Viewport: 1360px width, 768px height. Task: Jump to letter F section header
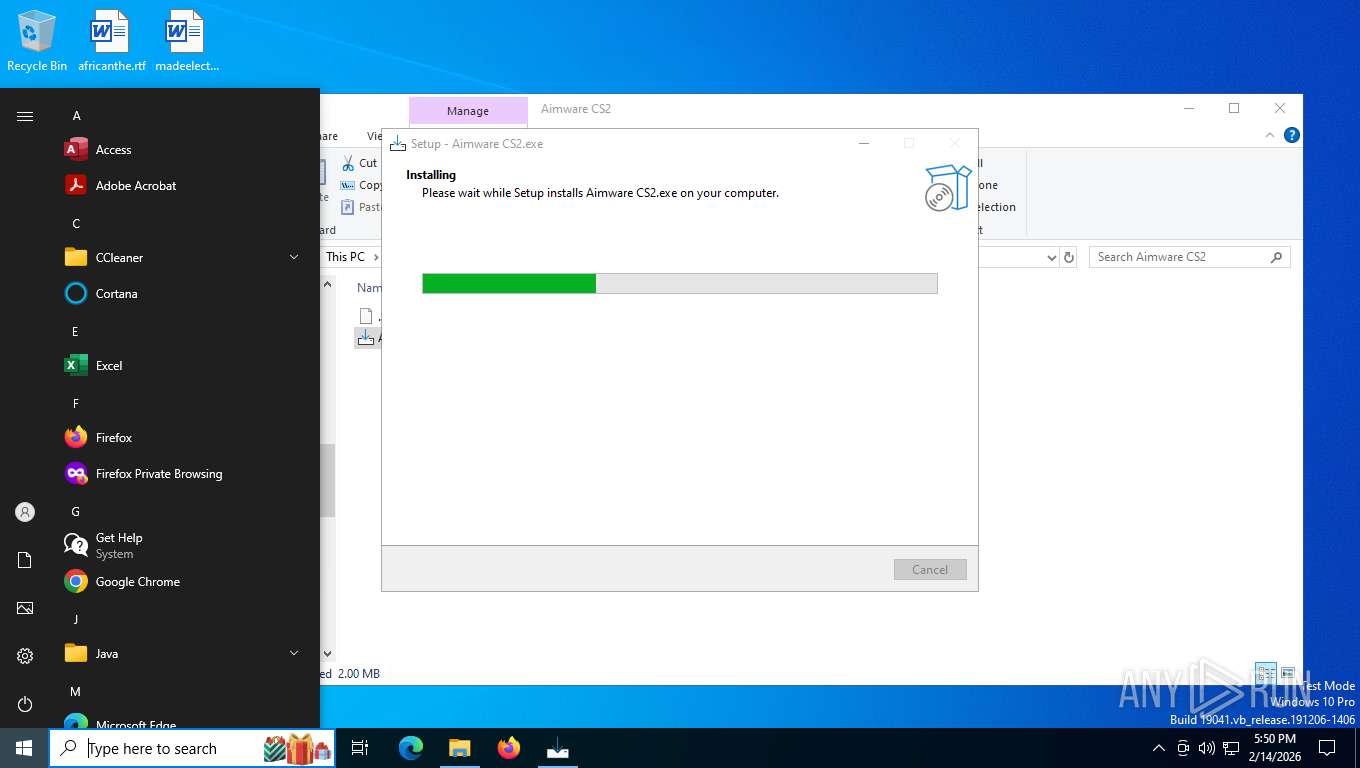(x=75, y=404)
